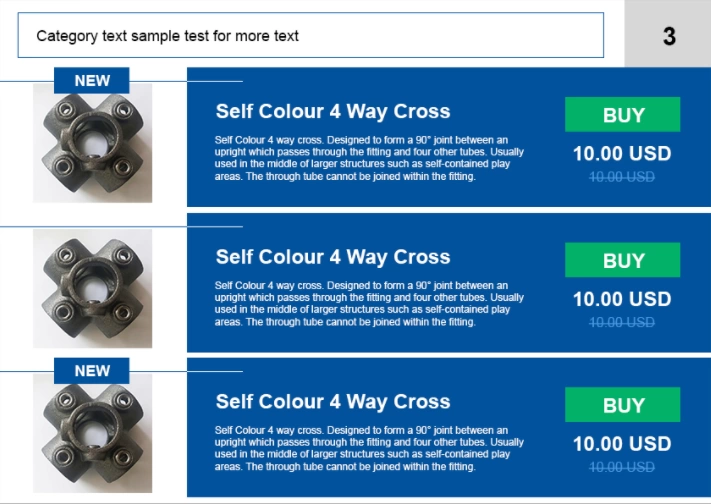The height and width of the screenshot is (504, 711).
Task: Click the category text field at top
Action: (x=310, y=36)
